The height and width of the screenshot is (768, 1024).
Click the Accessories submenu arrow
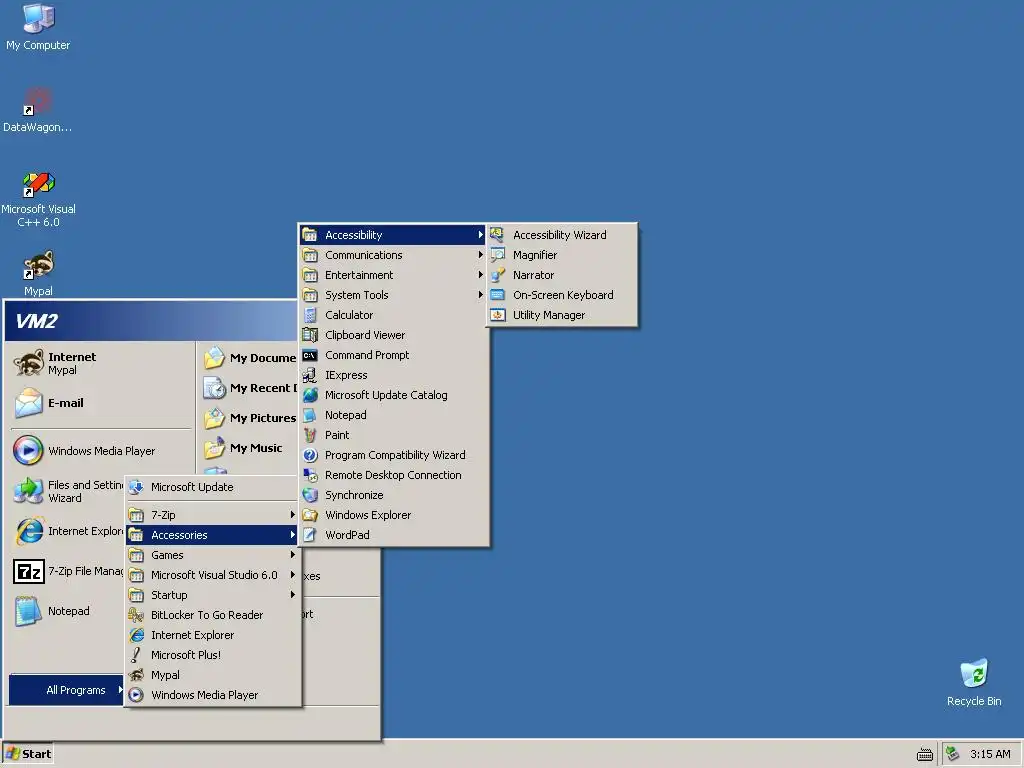pos(293,535)
